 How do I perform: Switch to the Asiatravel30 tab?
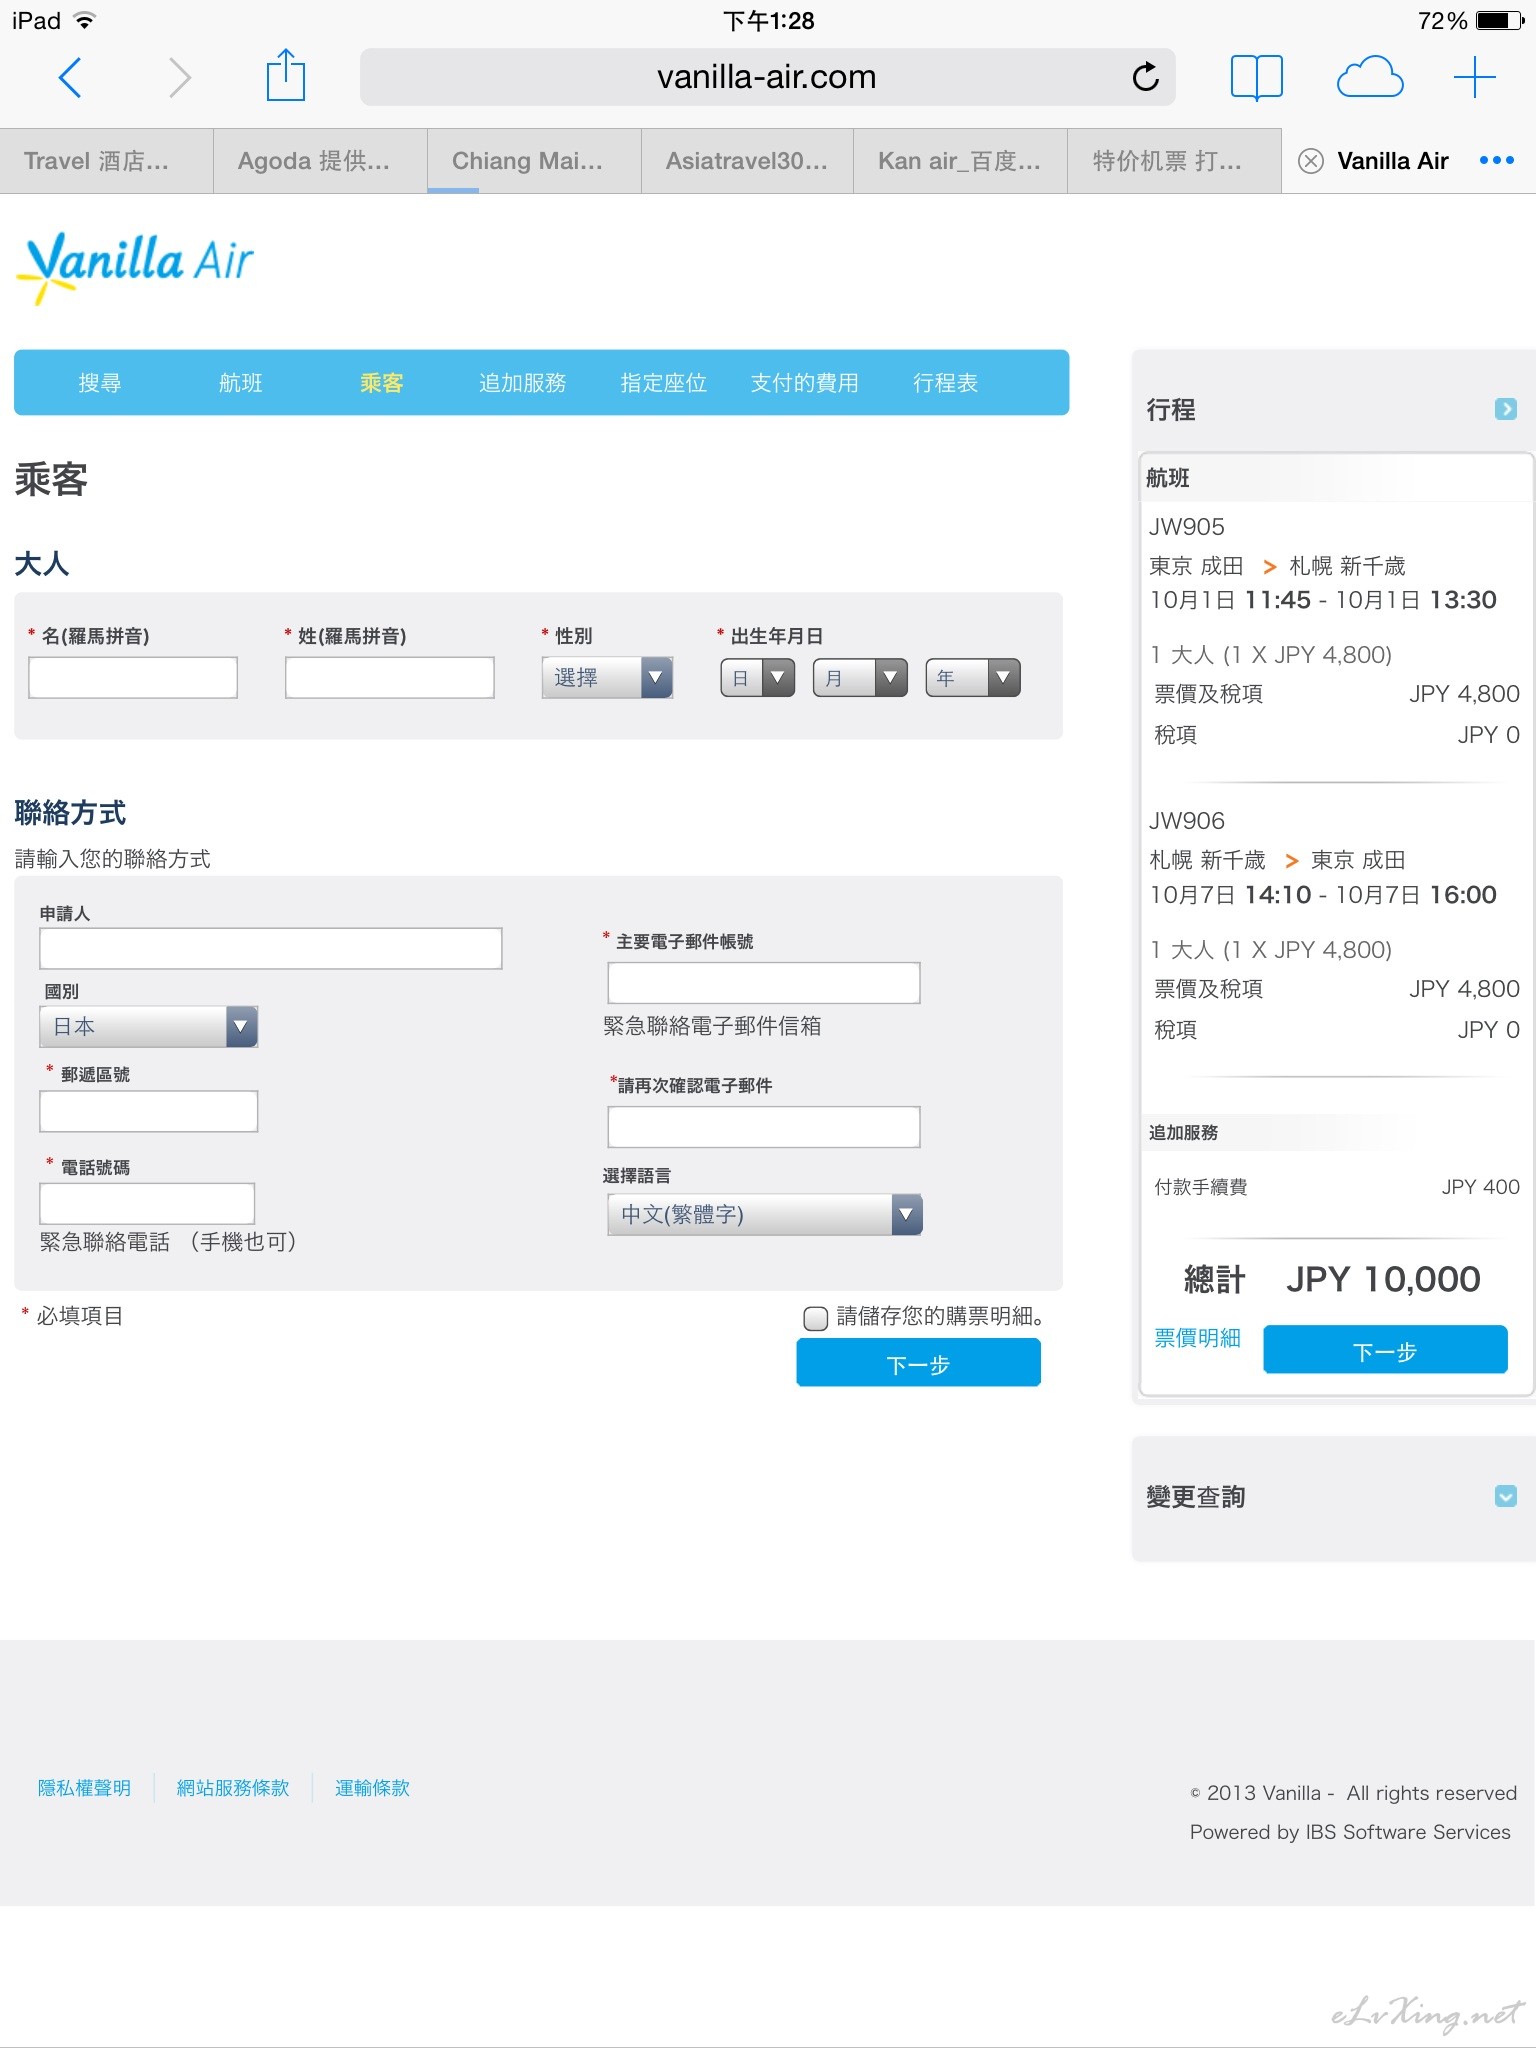[x=747, y=161]
